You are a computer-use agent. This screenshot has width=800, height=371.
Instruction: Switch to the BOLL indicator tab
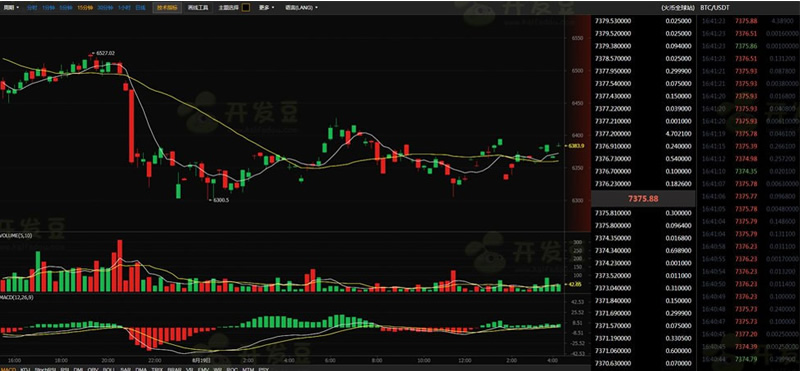point(109,369)
